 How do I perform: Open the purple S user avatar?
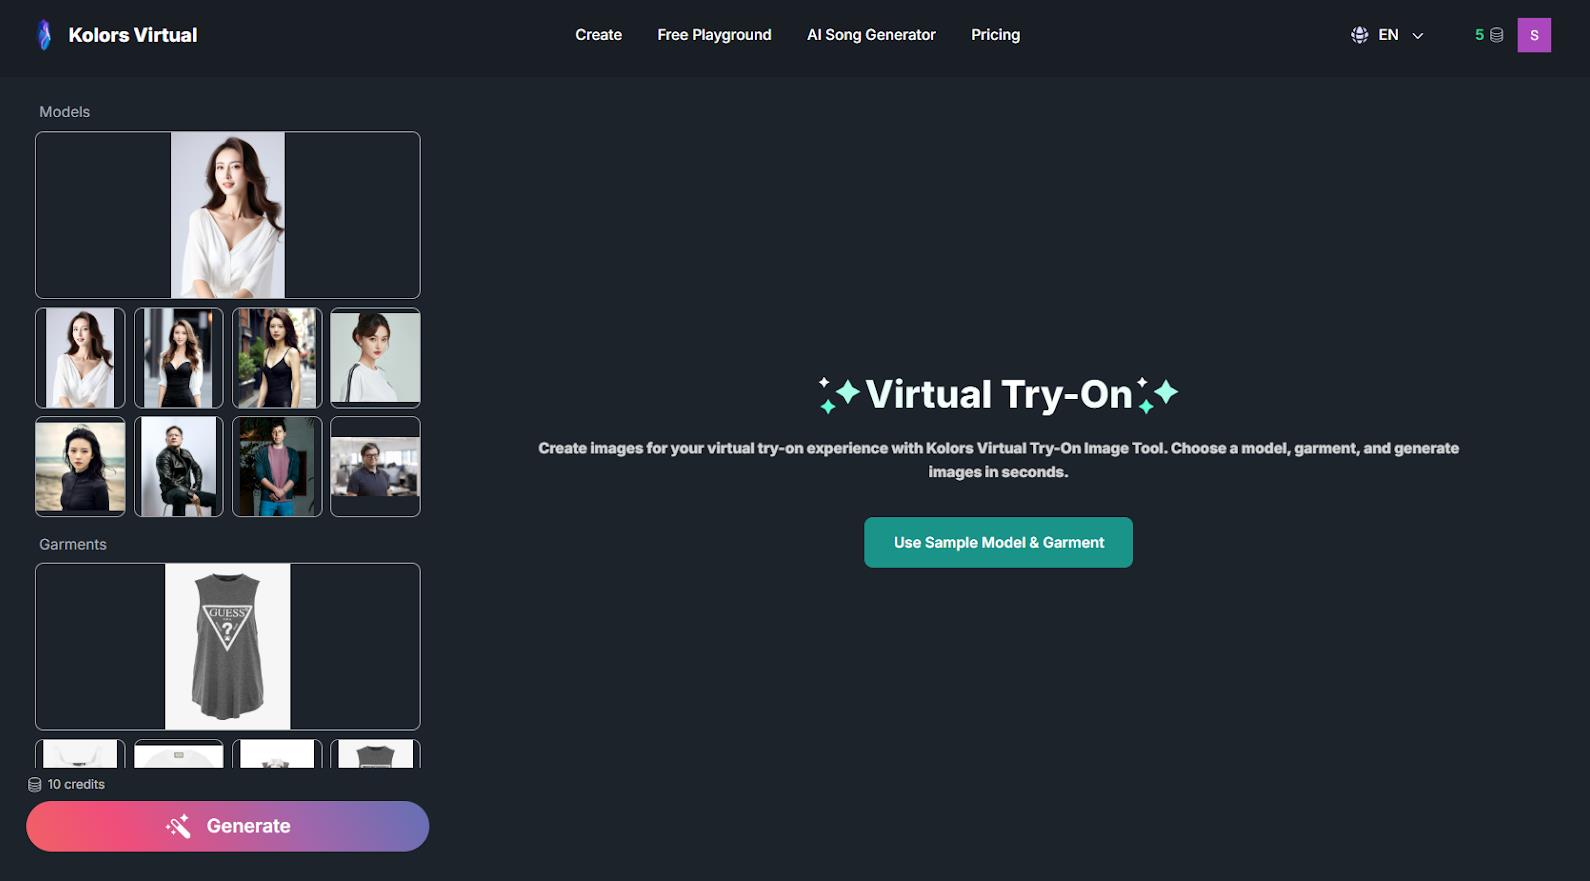[1534, 35]
